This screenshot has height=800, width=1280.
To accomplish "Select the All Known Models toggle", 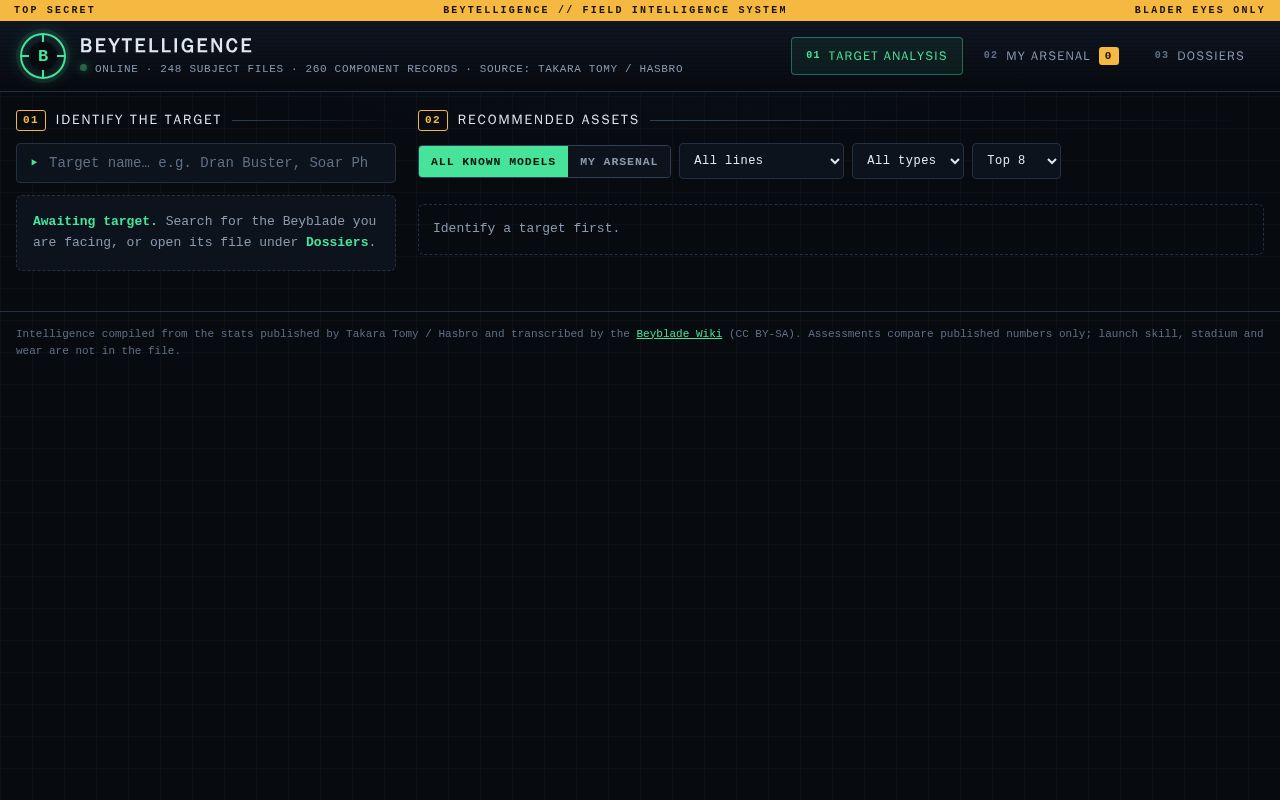I will 493,162.
